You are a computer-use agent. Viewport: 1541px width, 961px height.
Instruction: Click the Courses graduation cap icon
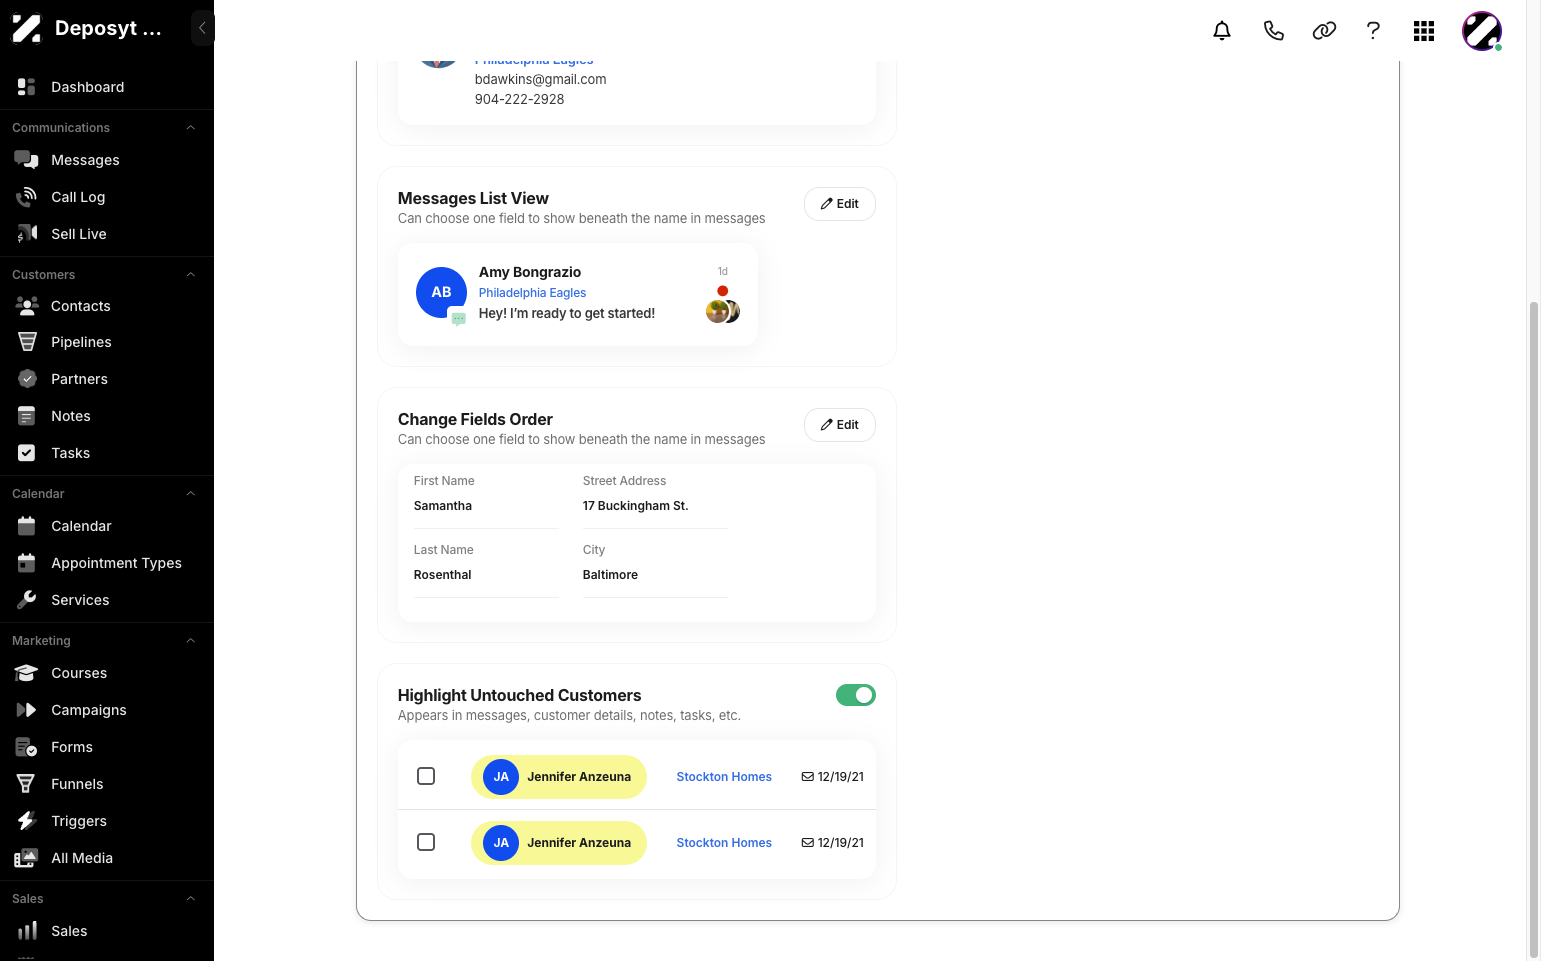click(x=27, y=673)
